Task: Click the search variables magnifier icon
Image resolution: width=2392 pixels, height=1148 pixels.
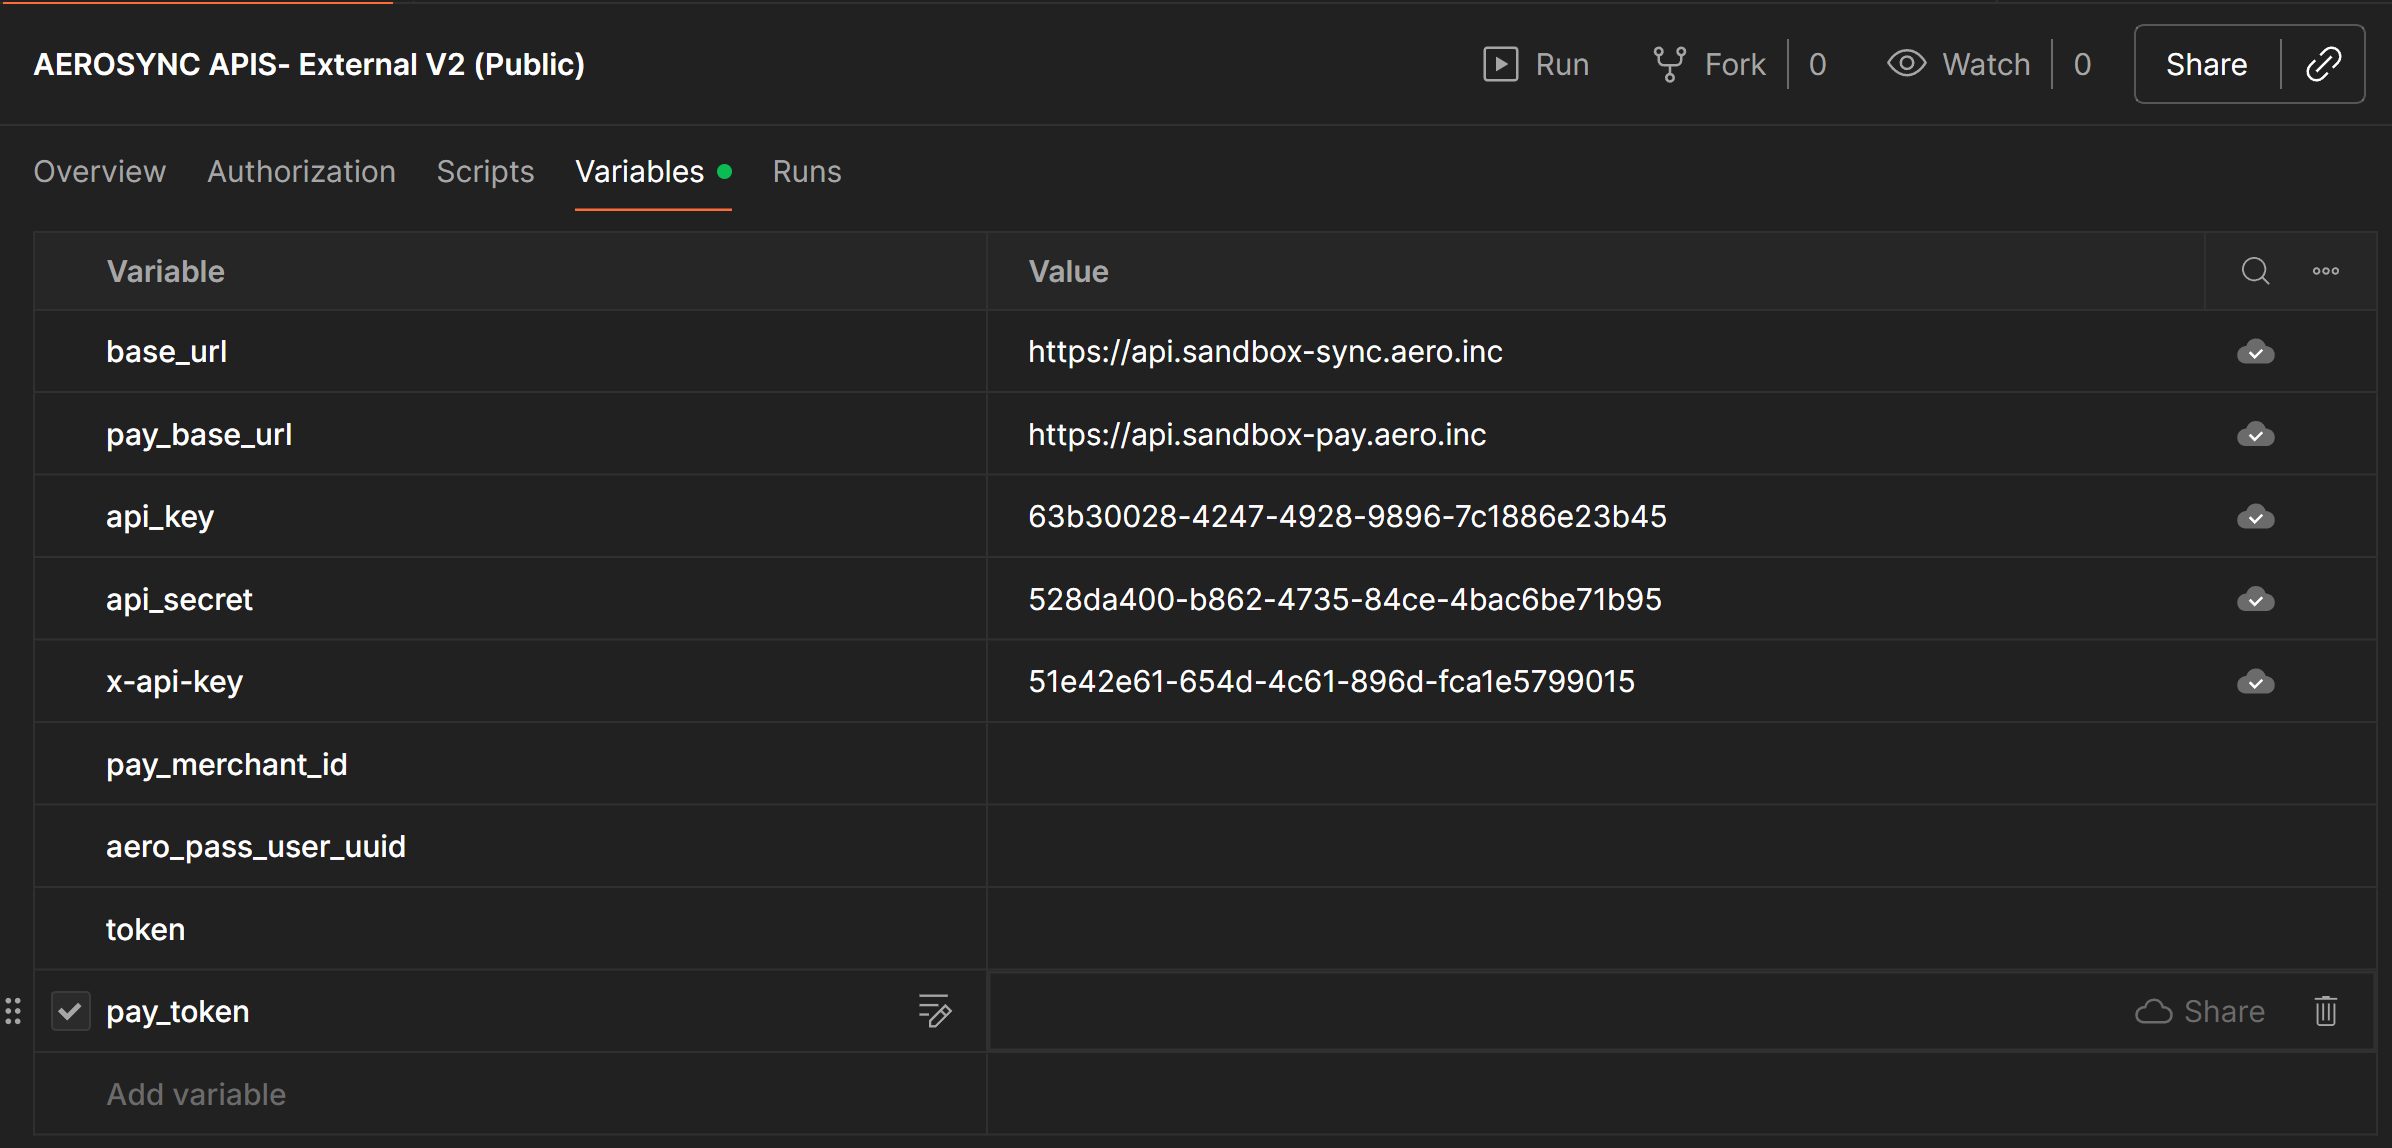Action: (2255, 271)
